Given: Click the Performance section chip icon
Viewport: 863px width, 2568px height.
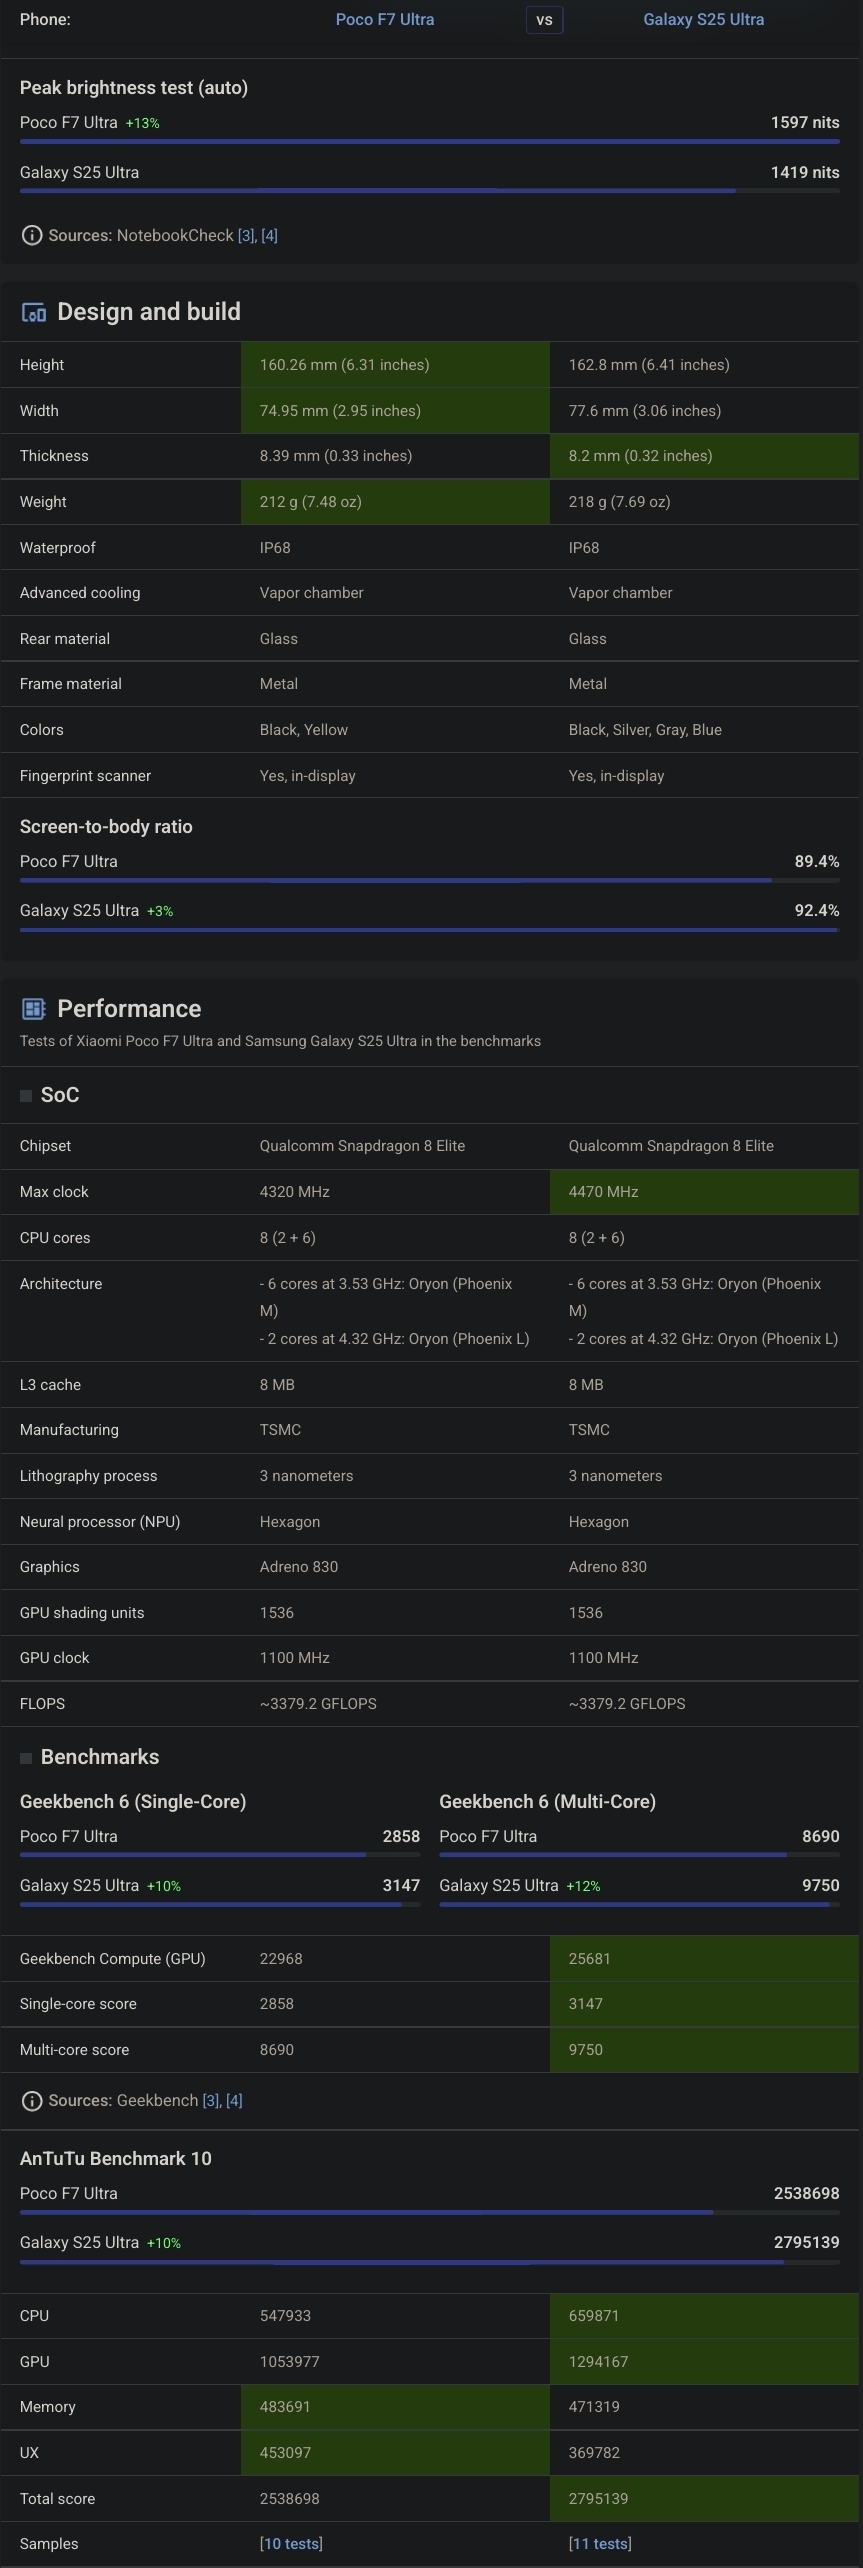Looking at the screenshot, I should (33, 1009).
